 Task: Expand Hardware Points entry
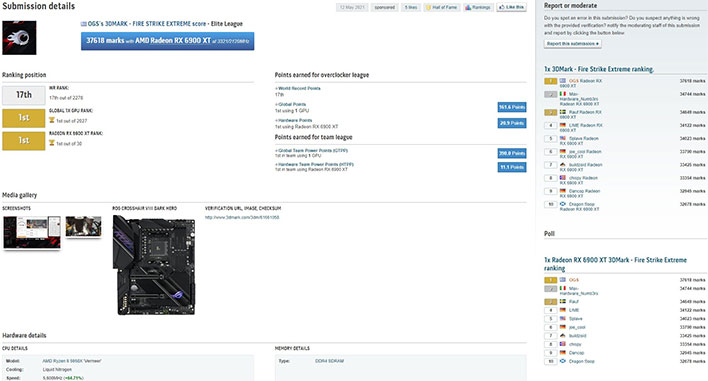point(293,121)
